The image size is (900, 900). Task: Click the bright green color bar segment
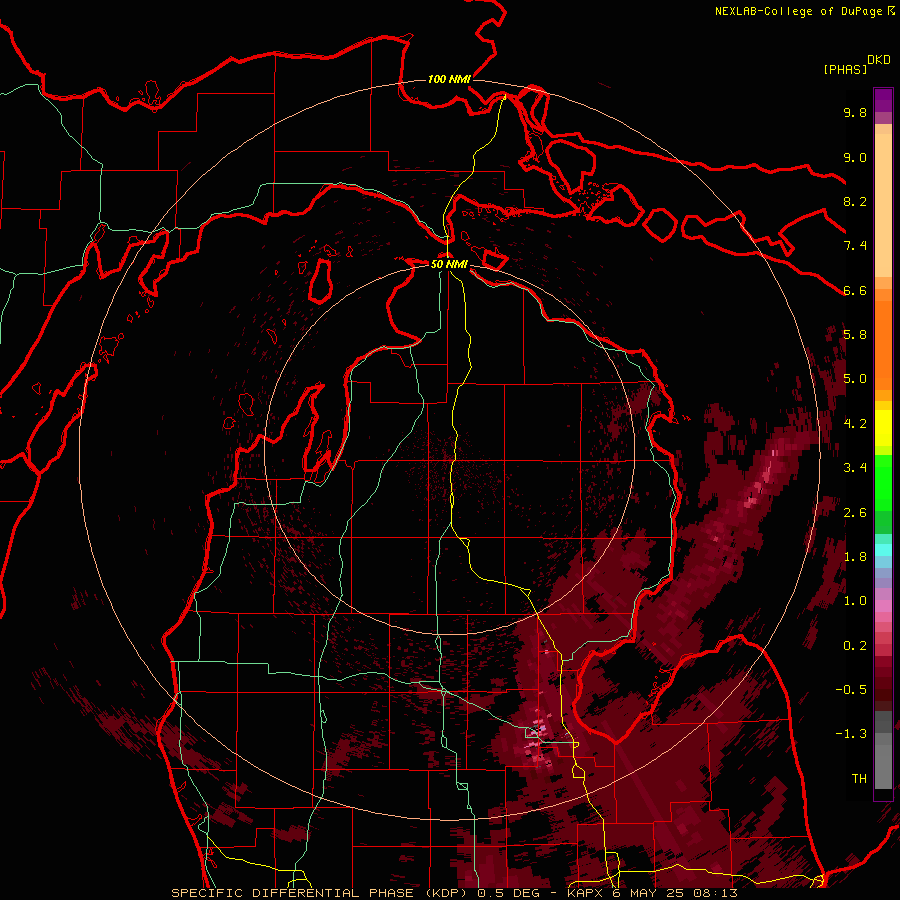pos(883,483)
